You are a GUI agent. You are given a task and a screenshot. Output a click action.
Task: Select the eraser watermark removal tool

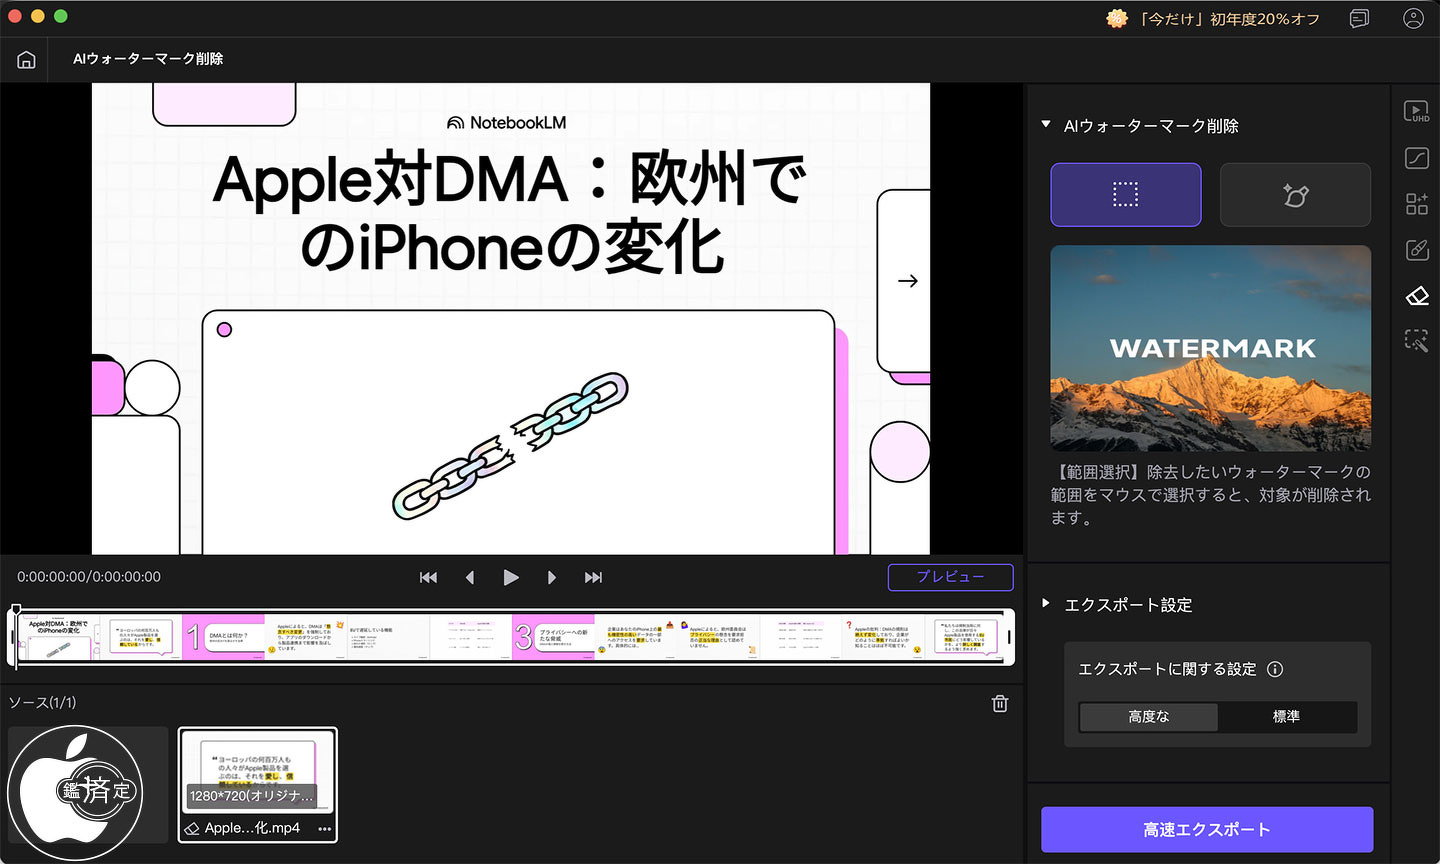pos(1416,296)
